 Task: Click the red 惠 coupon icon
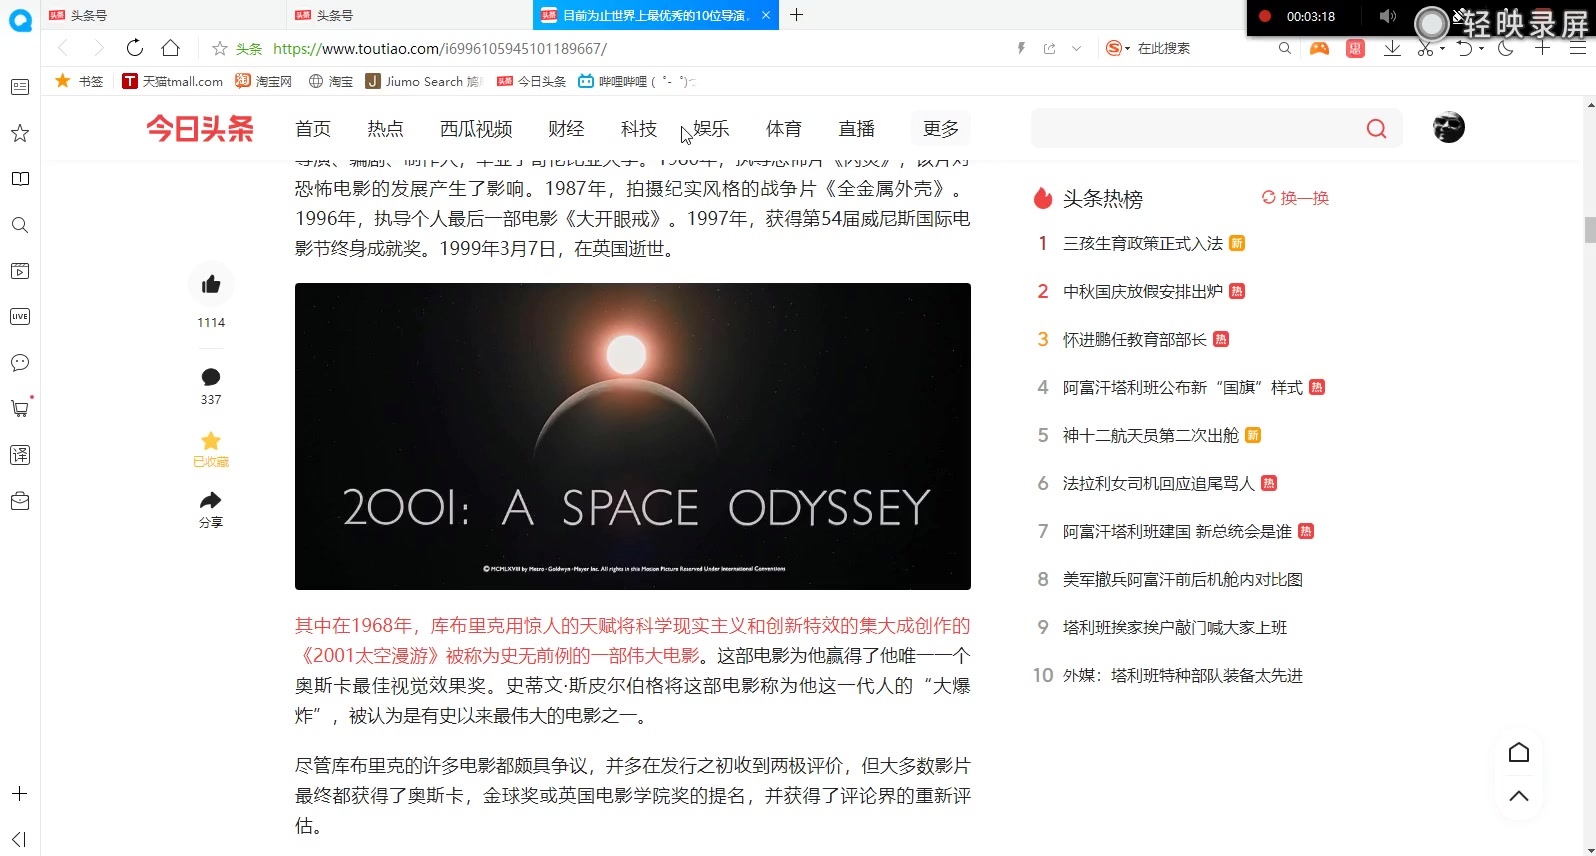[1355, 48]
